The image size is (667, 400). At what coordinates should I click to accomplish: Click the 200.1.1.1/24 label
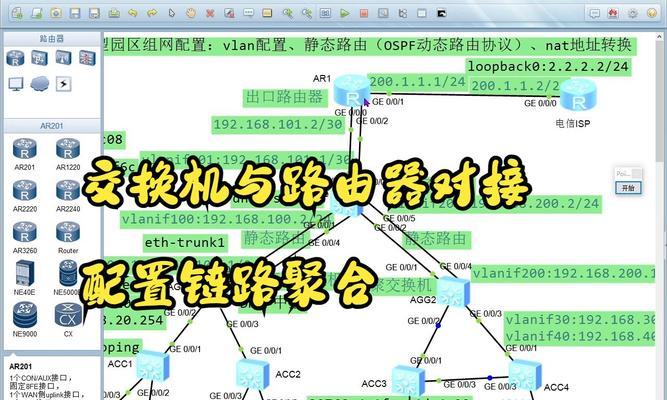click(418, 81)
